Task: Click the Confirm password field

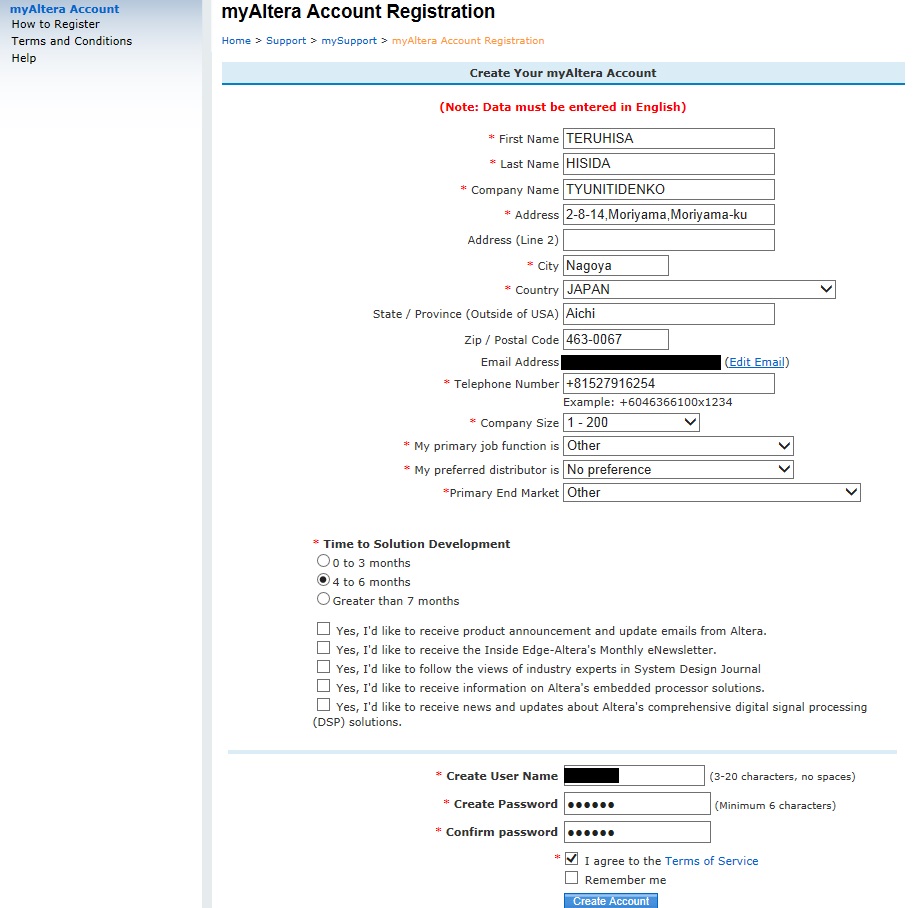Action: point(637,832)
